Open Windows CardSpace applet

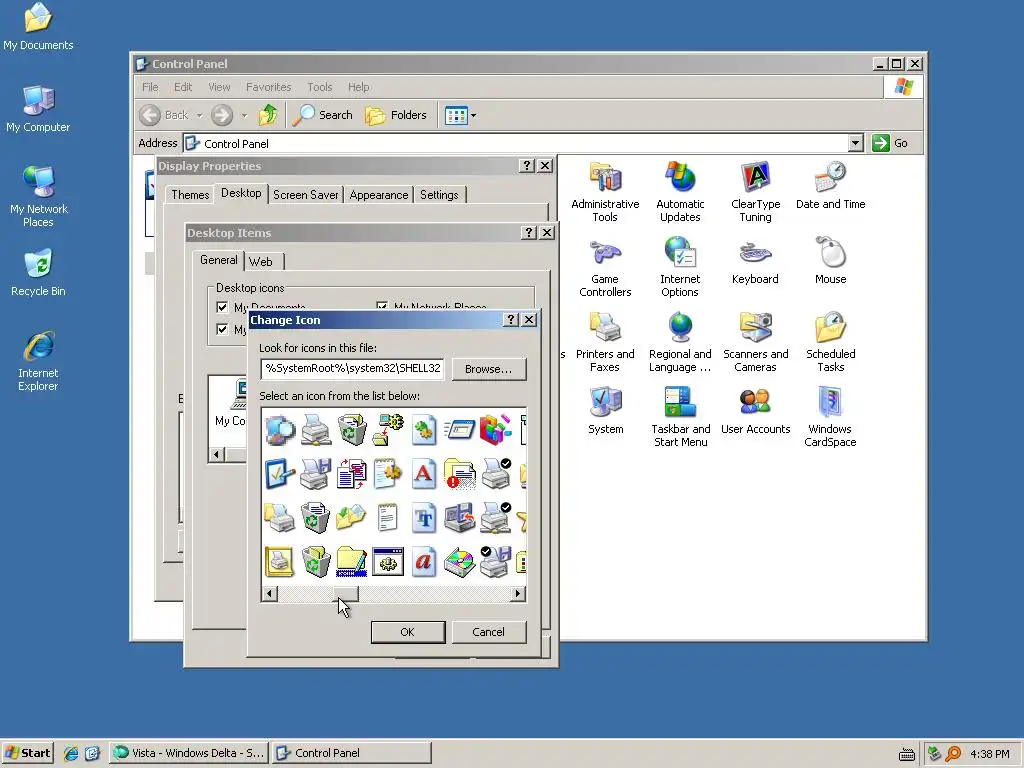point(830,418)
